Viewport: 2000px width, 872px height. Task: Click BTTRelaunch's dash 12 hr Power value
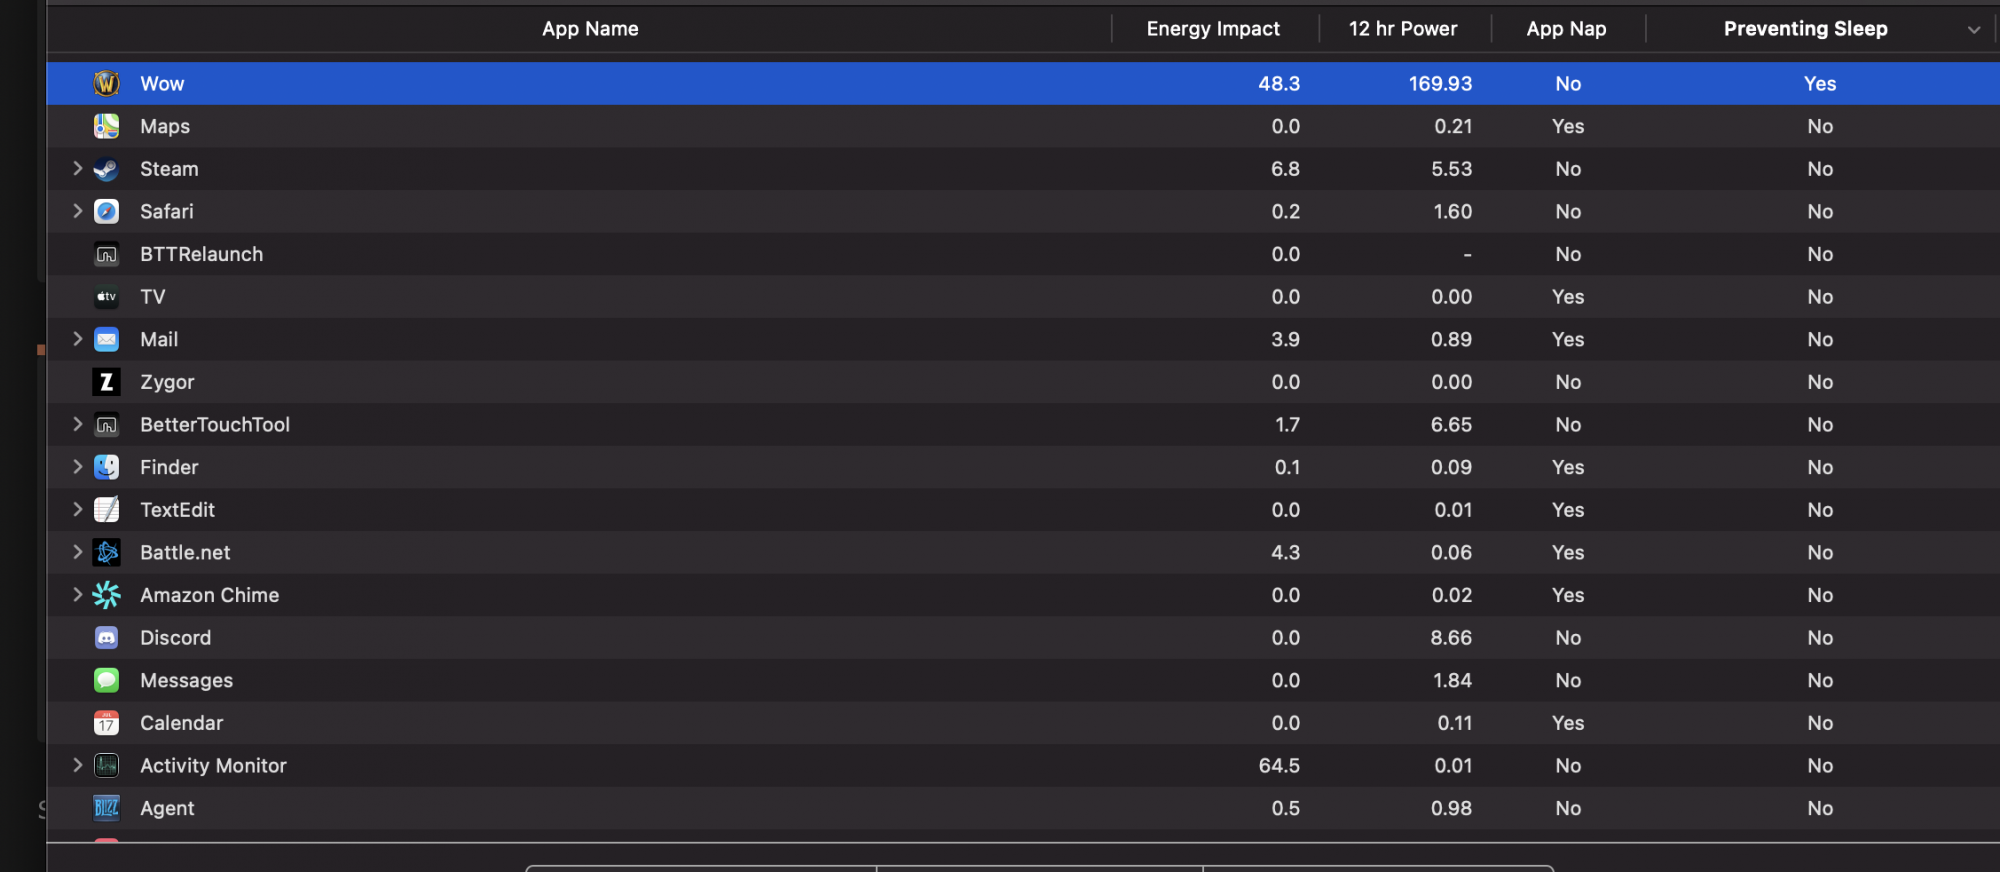tap(1467, 255)
